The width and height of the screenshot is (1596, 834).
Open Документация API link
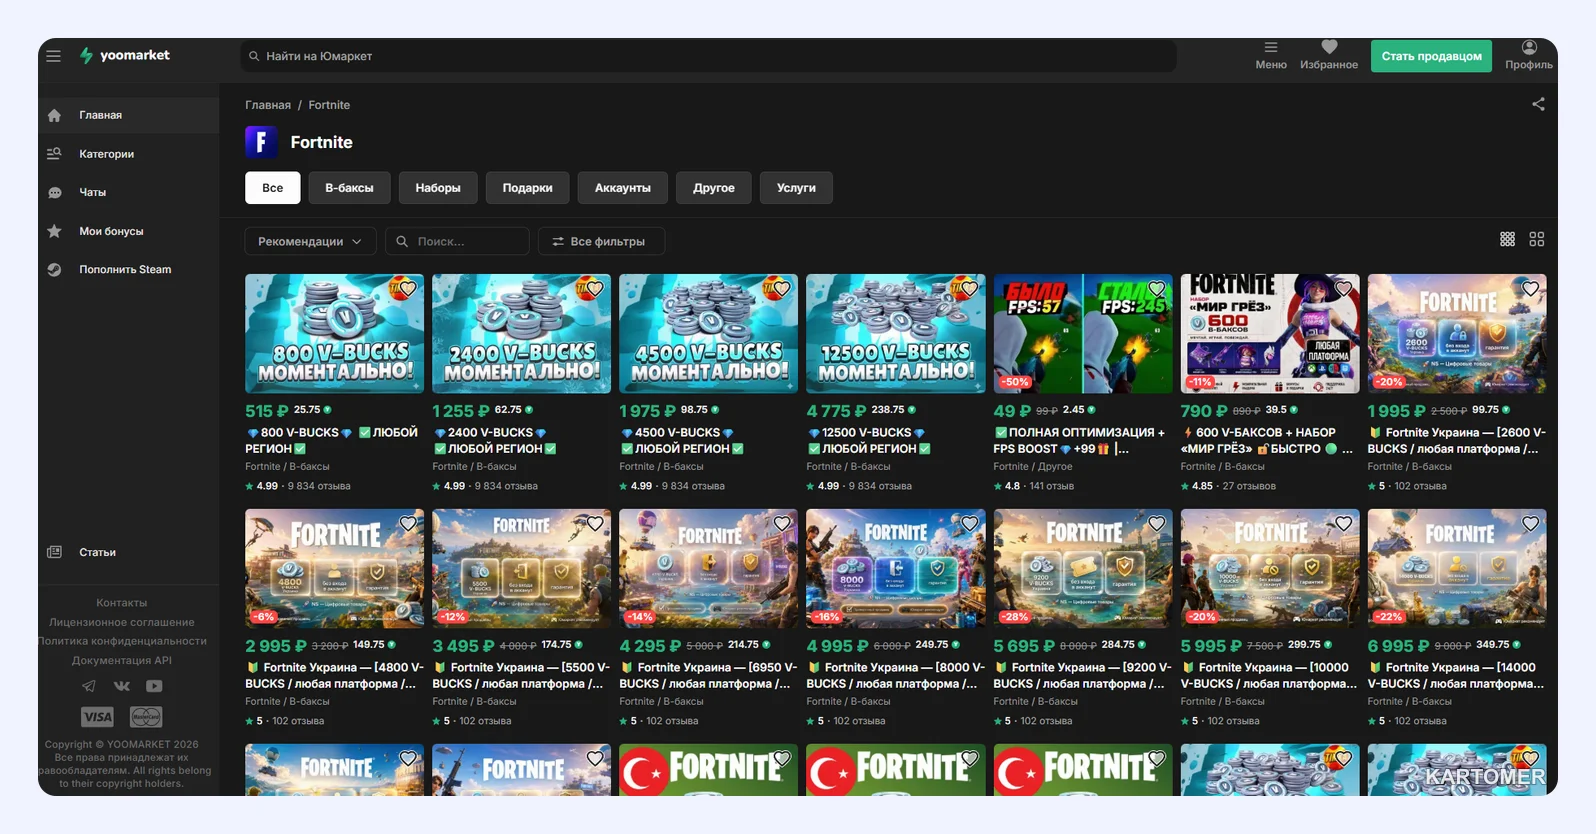coord(122,660)
